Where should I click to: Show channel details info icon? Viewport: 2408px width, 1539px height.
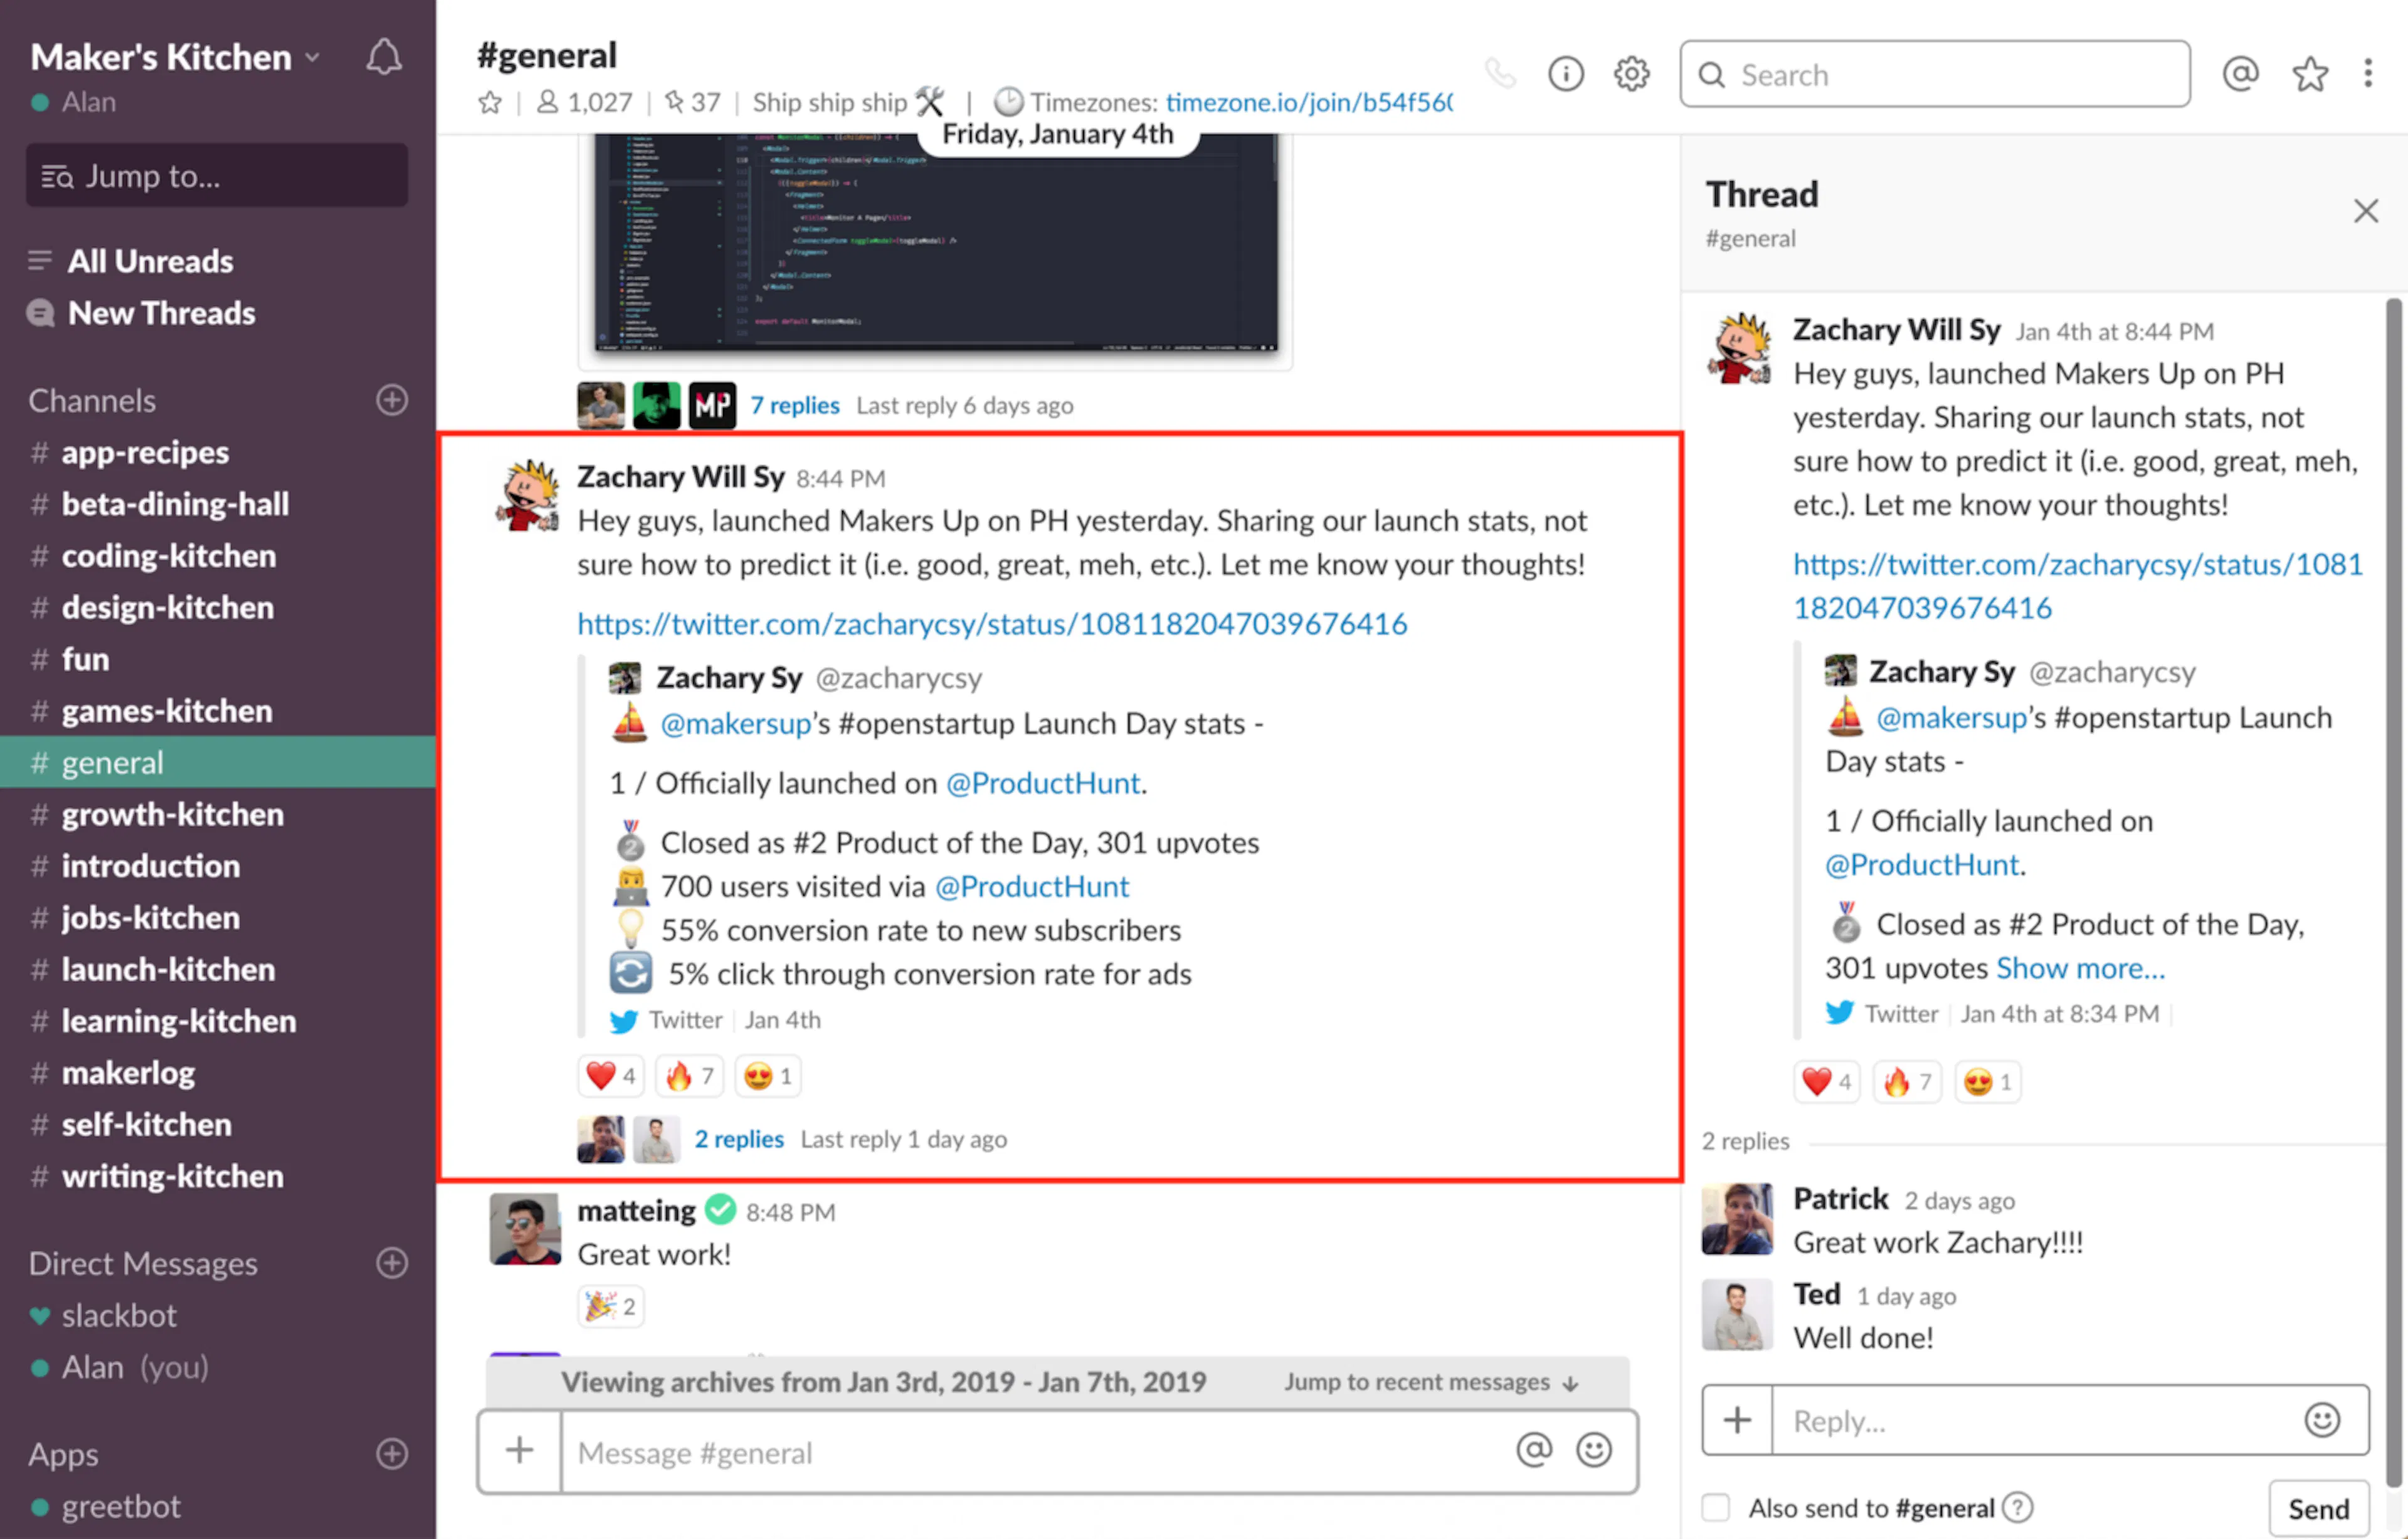pyautogui.click(x=1566, y=73)
